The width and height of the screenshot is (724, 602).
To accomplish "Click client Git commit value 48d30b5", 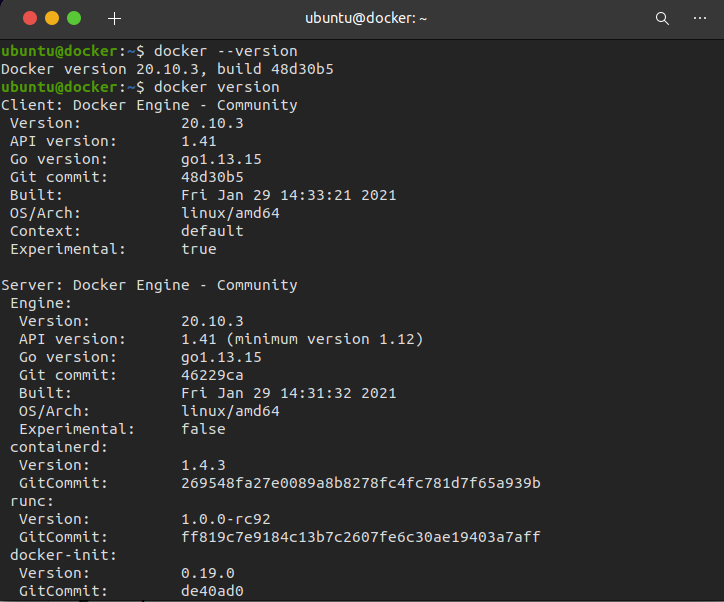I will (212, 177).
